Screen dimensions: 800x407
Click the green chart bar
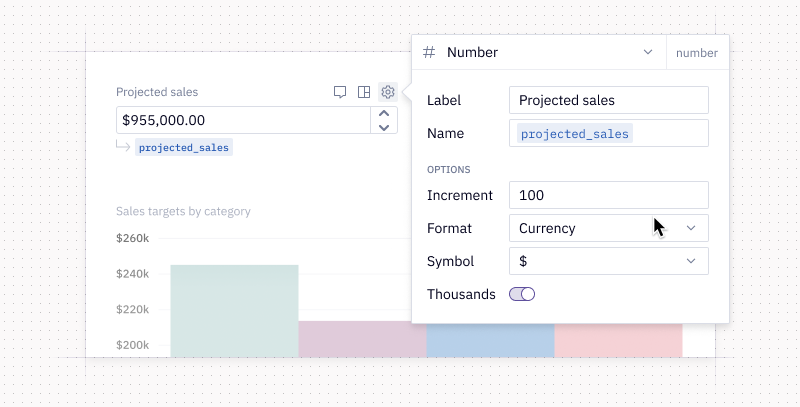(234, 311)
